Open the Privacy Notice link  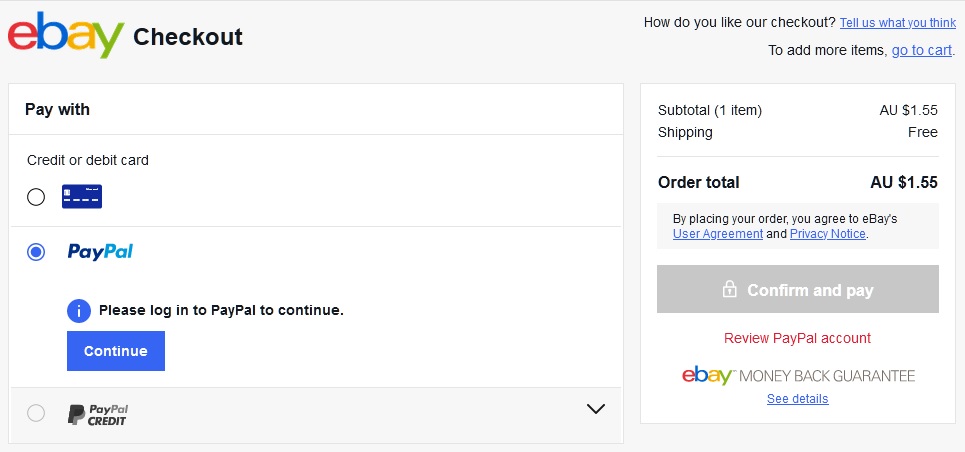point(828,234)
